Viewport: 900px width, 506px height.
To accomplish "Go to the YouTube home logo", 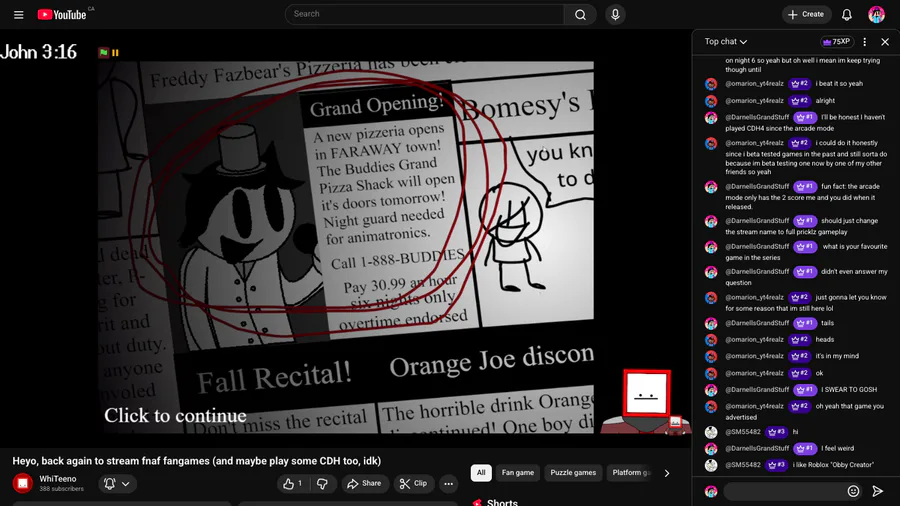I will 62,14.
